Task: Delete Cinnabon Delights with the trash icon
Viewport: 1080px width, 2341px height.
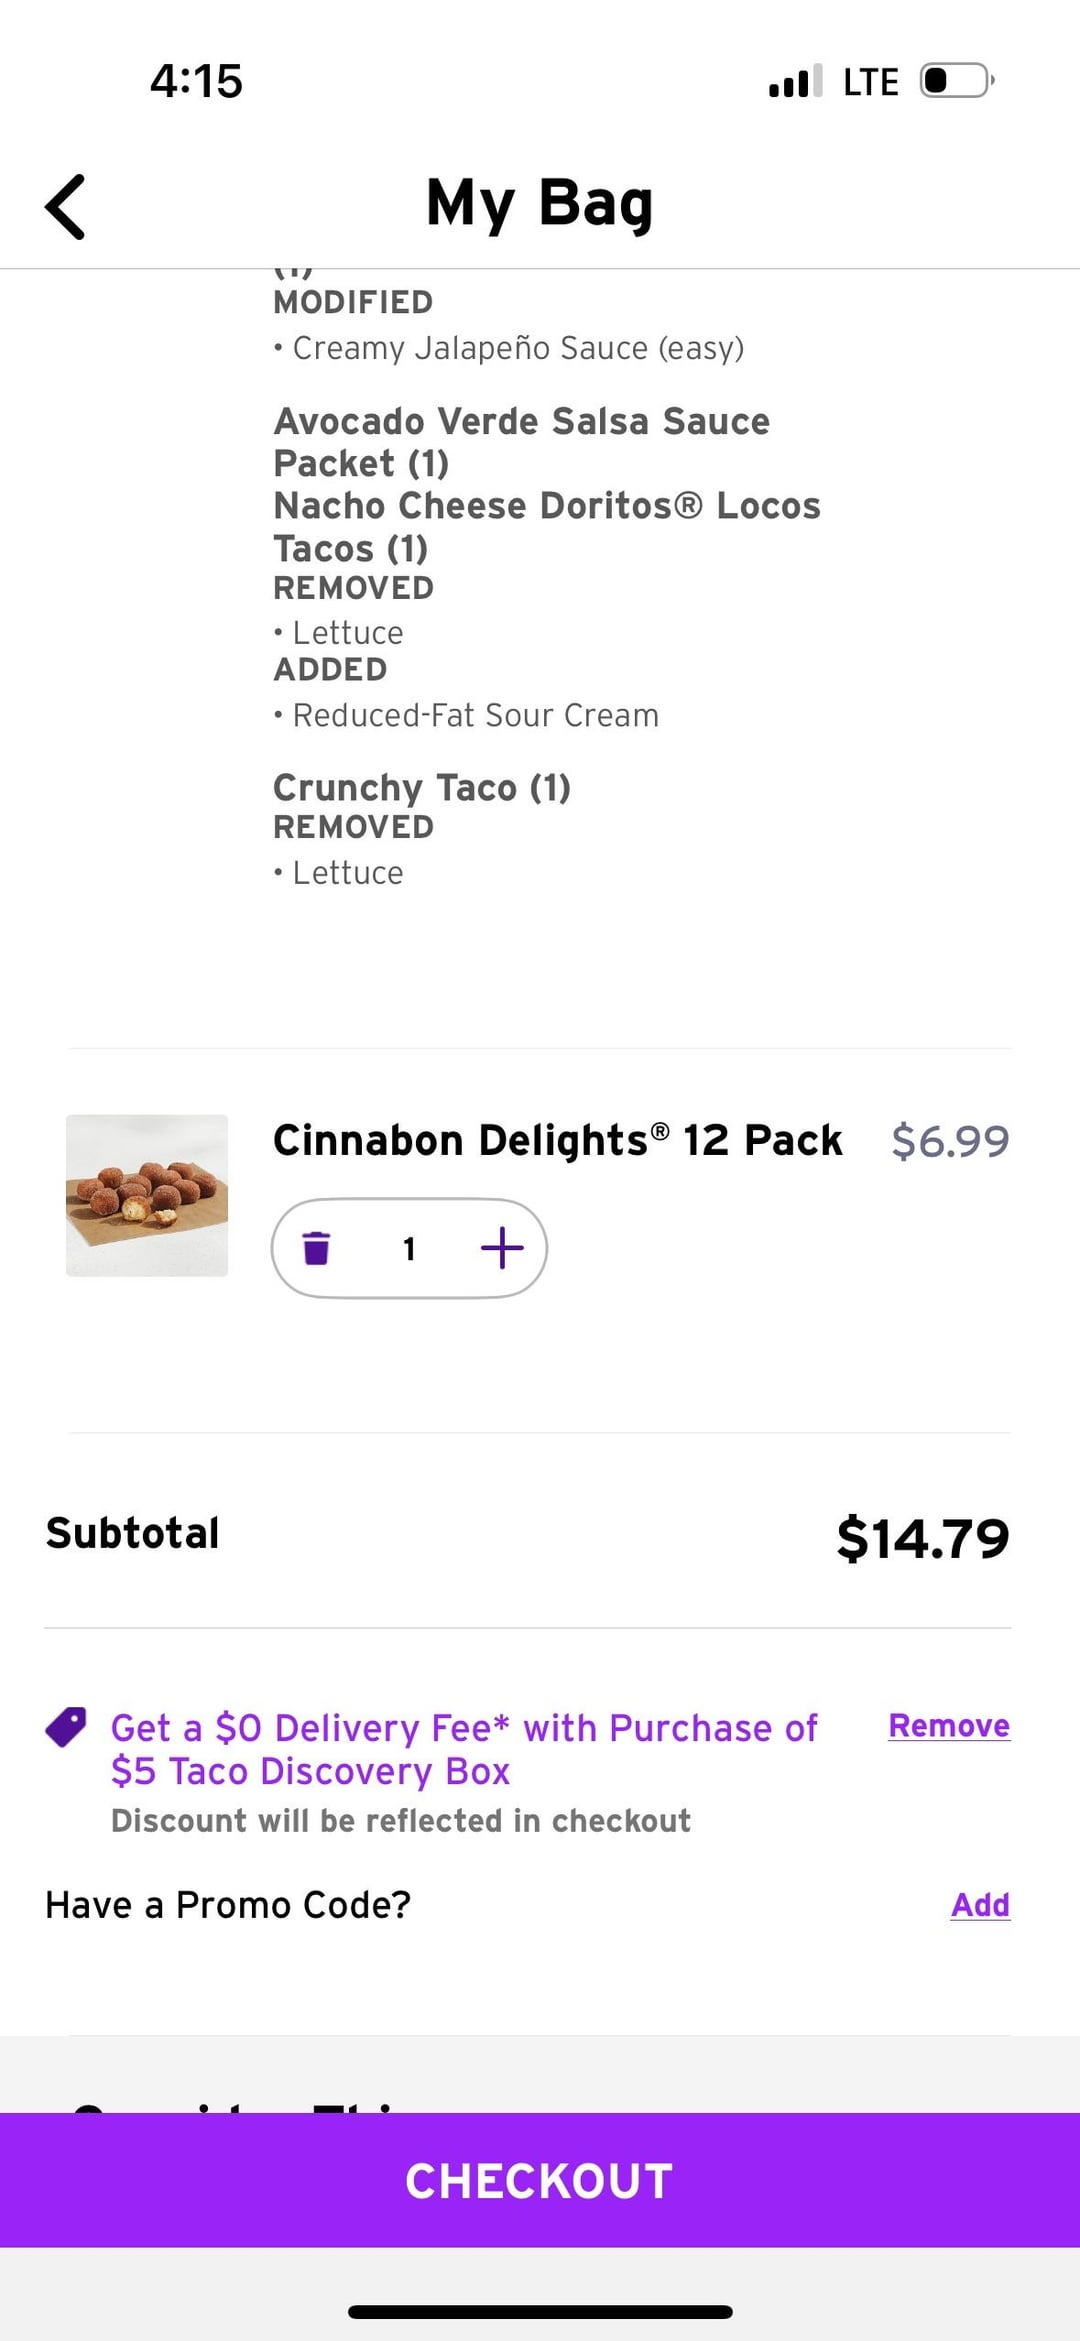Action: coord(316,1248)
